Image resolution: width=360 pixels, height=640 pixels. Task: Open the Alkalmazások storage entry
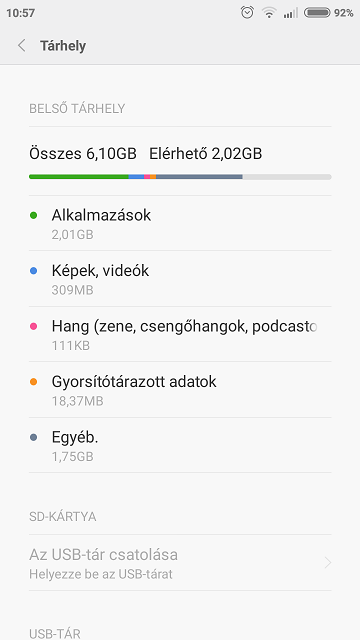coord(180,223)
